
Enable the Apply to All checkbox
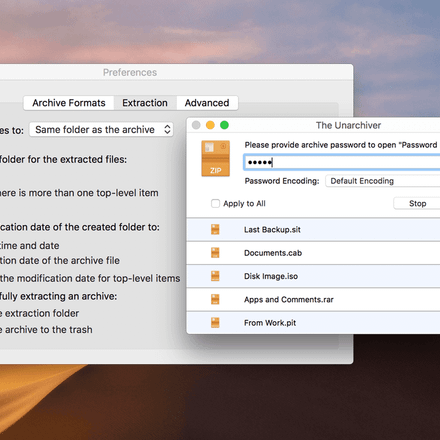click(215, 203)
